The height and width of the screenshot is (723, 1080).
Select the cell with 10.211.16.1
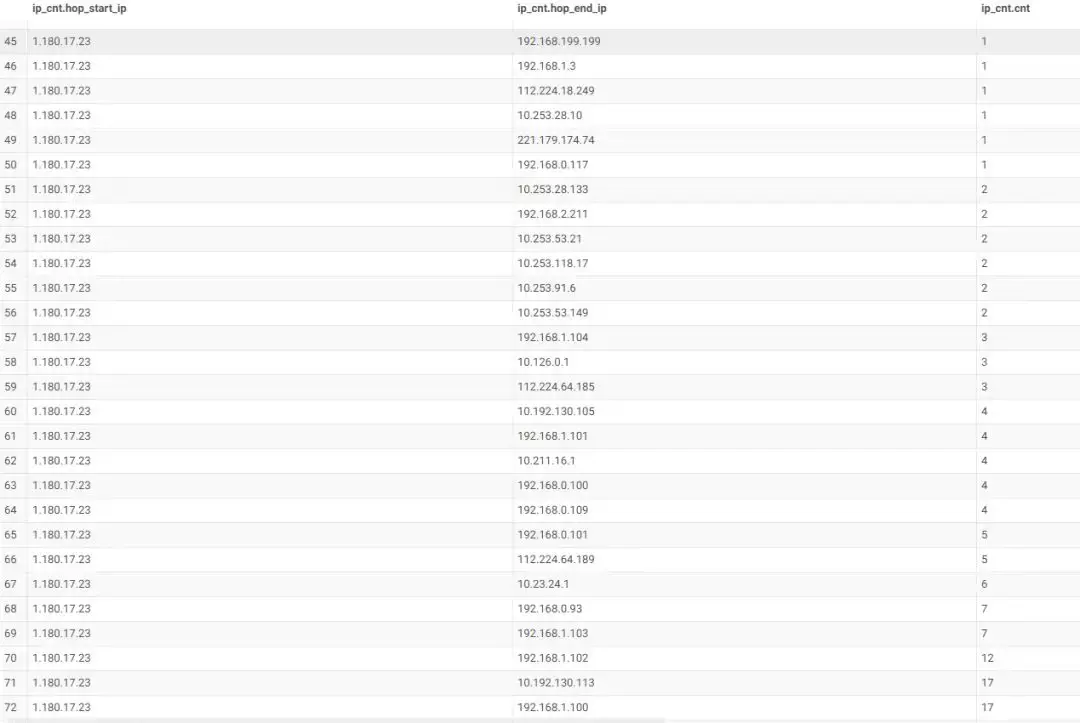point(546,461)
